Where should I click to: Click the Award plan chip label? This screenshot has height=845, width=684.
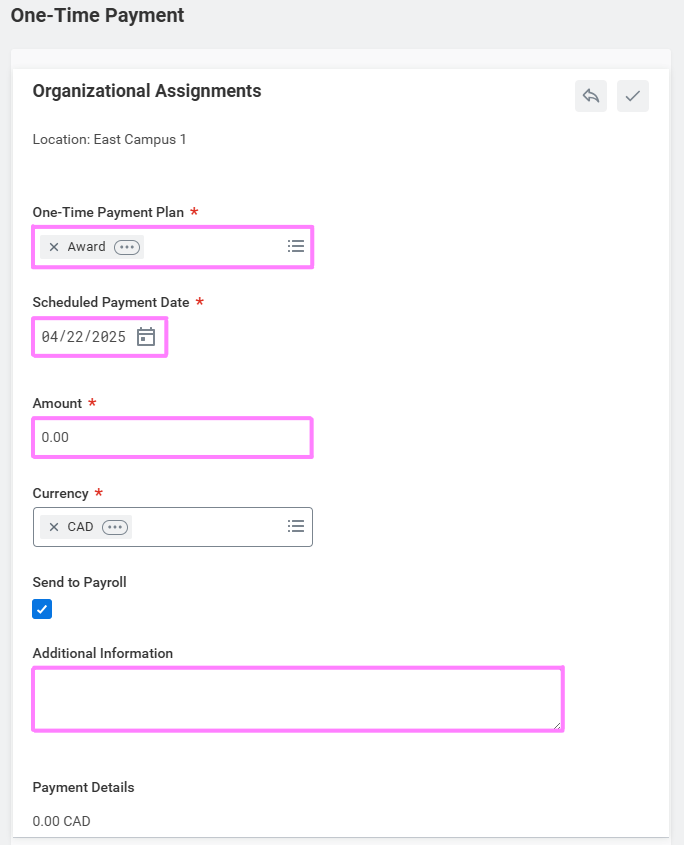(x=86, y=247)
